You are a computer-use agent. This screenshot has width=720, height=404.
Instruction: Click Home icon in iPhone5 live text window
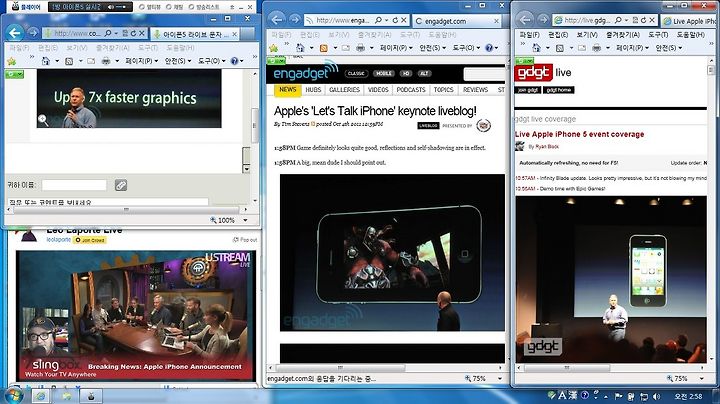pos(45,61)
